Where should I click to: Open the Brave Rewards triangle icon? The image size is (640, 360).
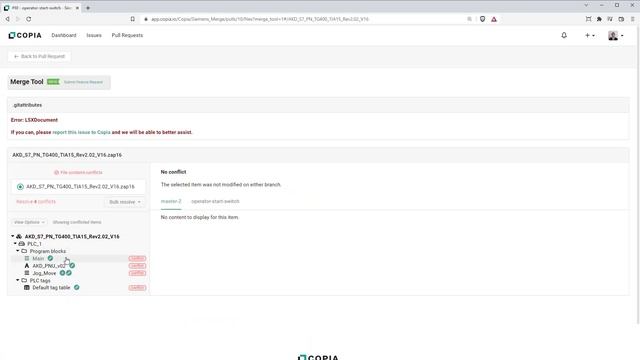(494, 19)
